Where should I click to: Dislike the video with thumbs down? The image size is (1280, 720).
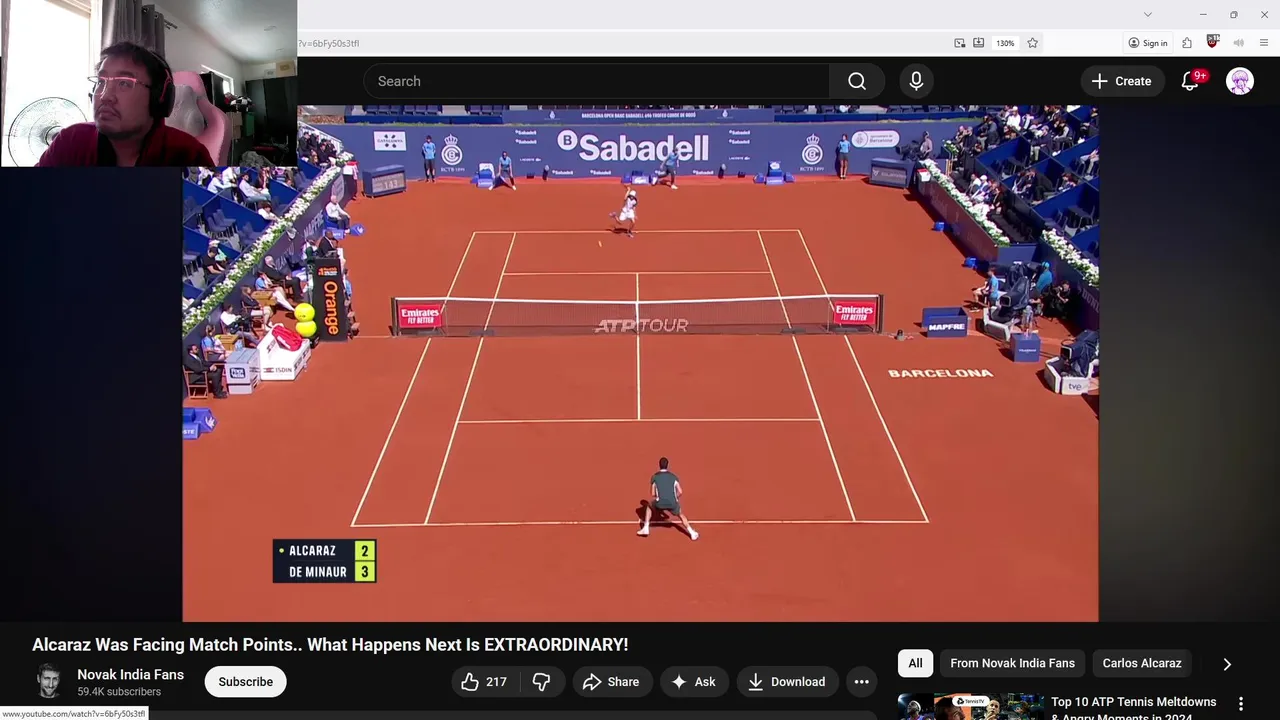point(541,682)
